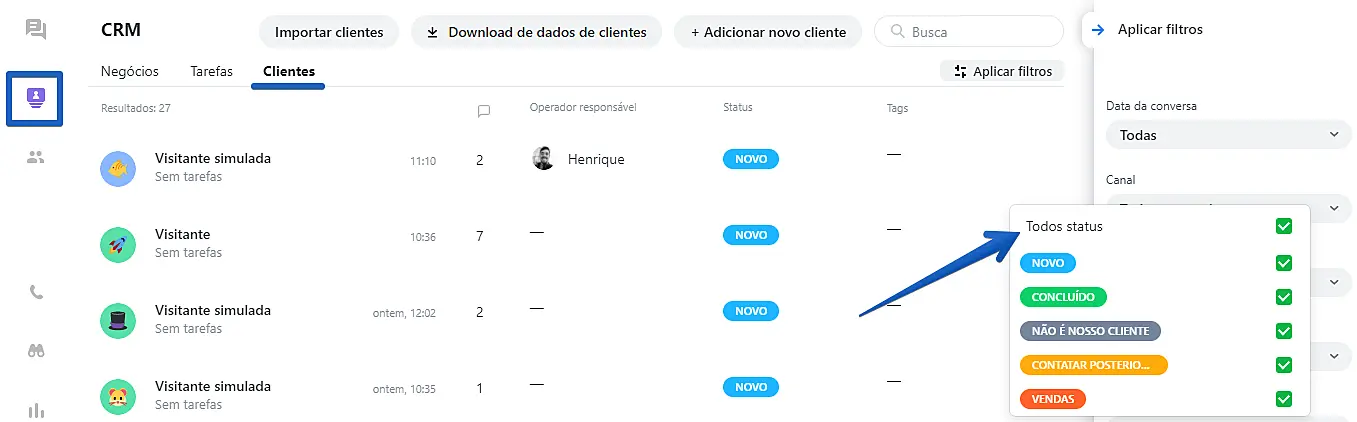Uncheck the Todos status checkbox
The width and height of the screenshot is (1357, 422).
[x=1284, y=226]
